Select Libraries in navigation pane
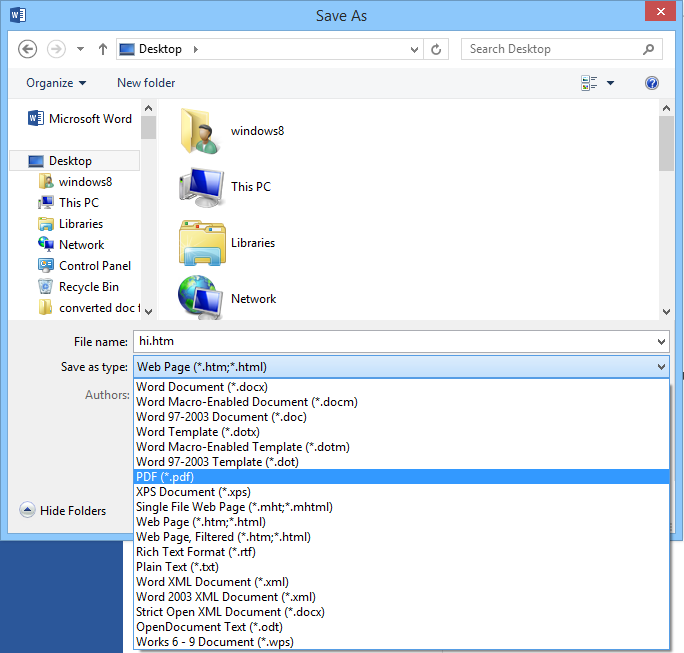This screenshot has width=684, height=653. (x=71, y=224)
